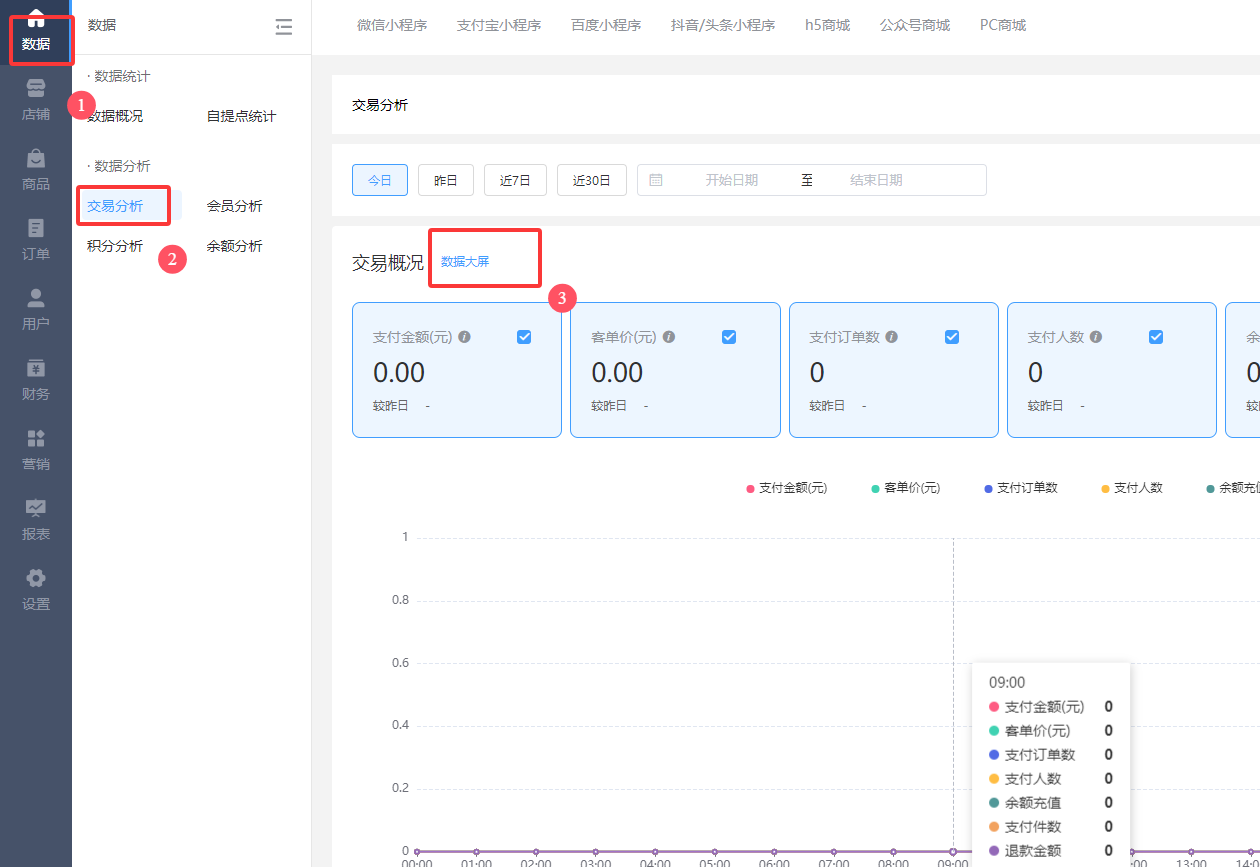Select the 近30日 date filter button
This screenshot has width=1260, height=867.
pos(592,180)
